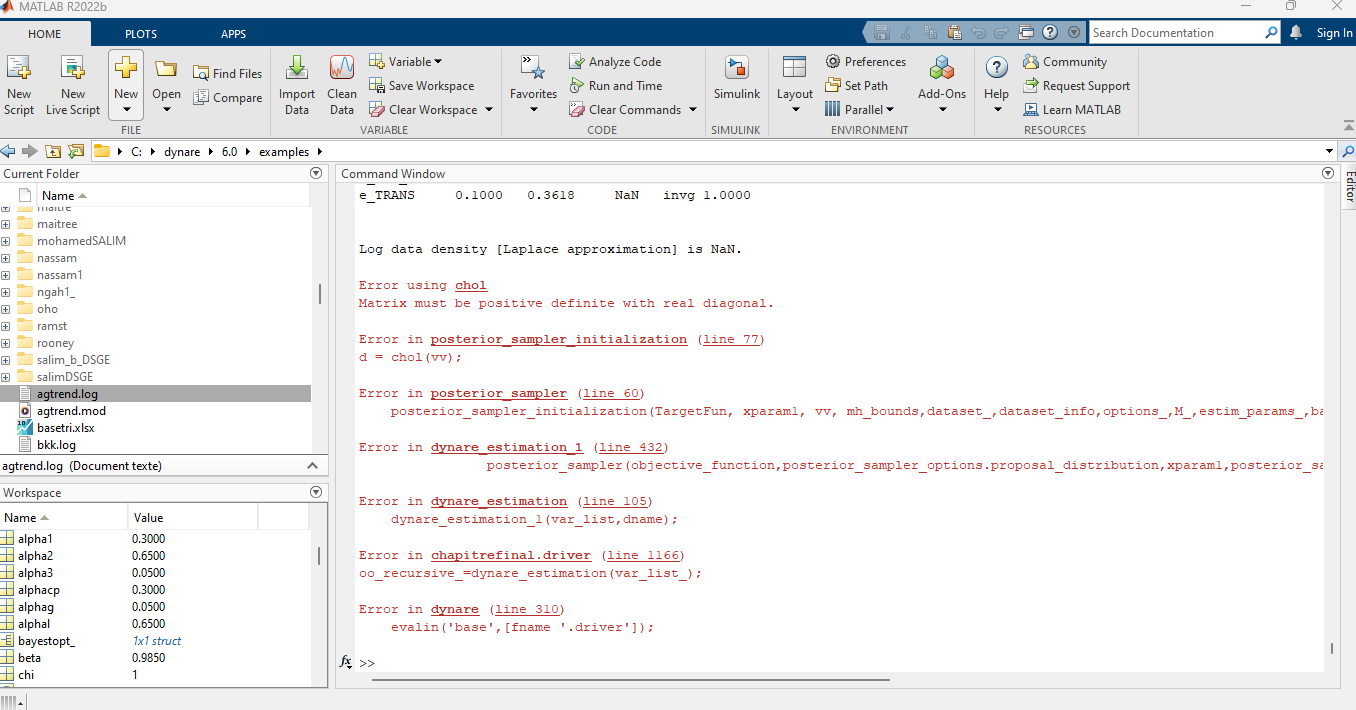1356x710 pixels.
Task: Click 'examples' in the address path
Action: pyautogui.click(x=285, y=151)
